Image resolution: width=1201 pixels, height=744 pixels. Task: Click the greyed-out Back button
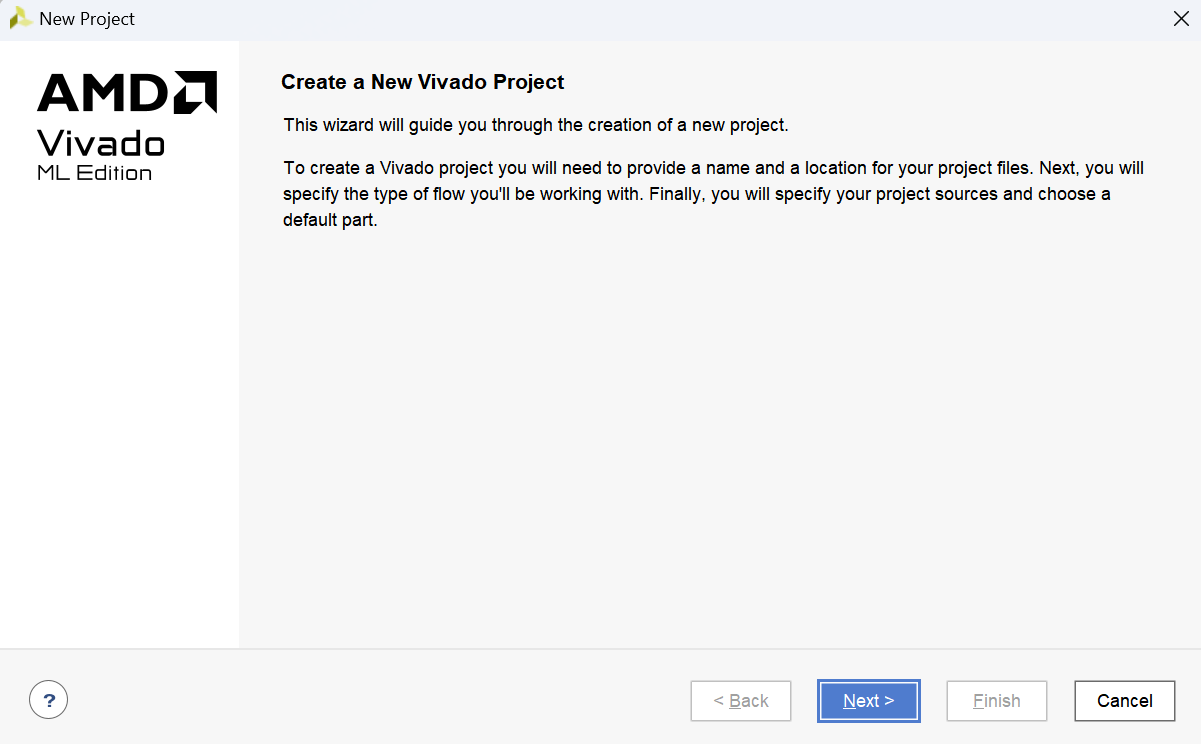pos(741,701)
